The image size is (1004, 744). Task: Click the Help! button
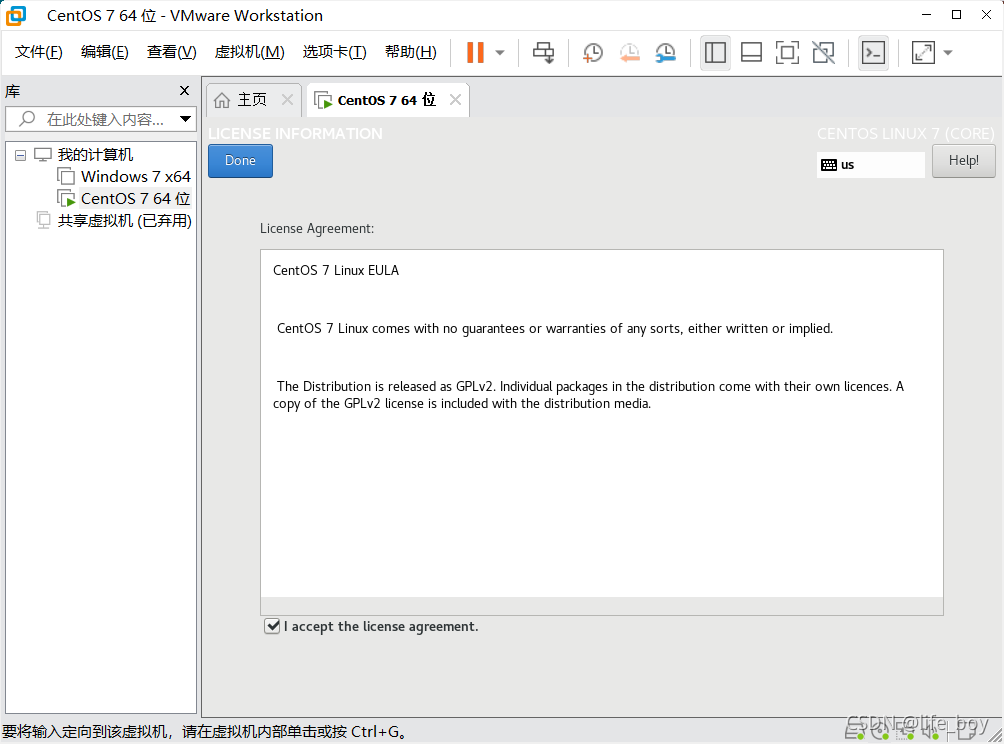tap(963, 161)
